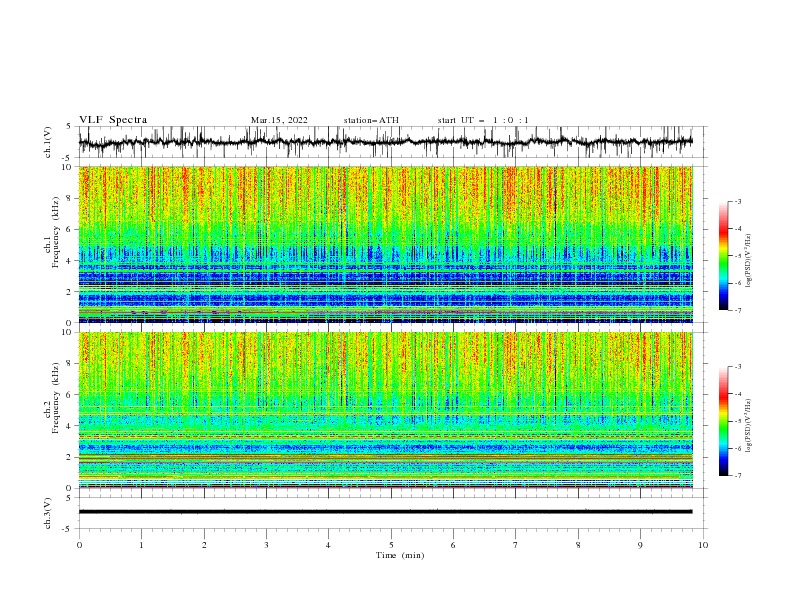Select the date text "Mar.15, 2022"
The width and height of the screenshot is (792, 612).
[x=279, y=120]
